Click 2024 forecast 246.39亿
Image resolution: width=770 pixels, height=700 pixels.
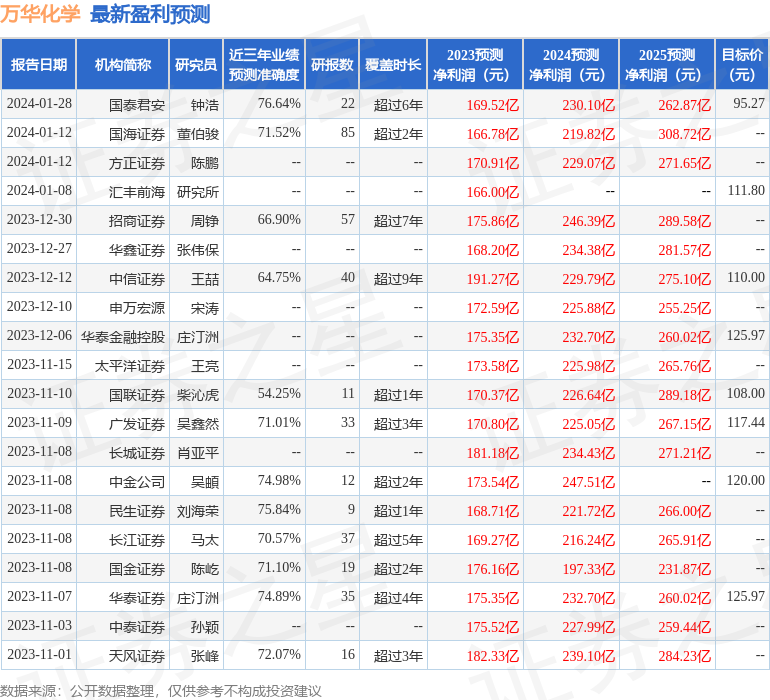click(588, 221)
